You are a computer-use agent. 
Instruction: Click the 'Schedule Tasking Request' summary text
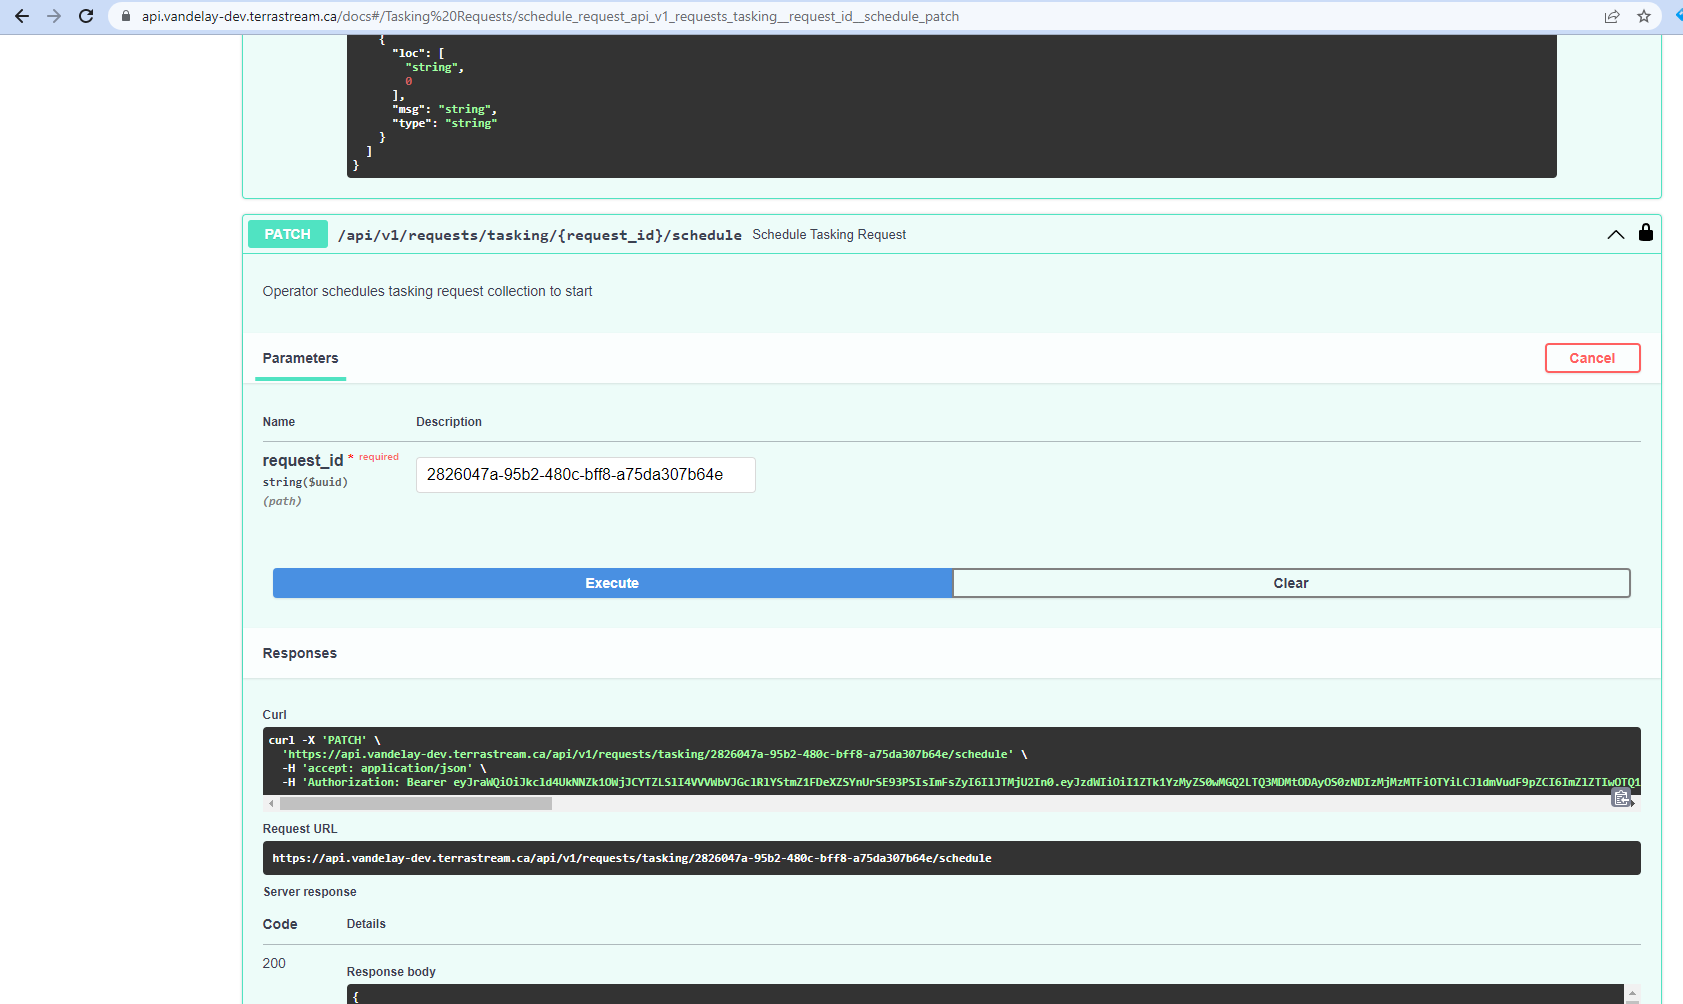coord(829,235)
